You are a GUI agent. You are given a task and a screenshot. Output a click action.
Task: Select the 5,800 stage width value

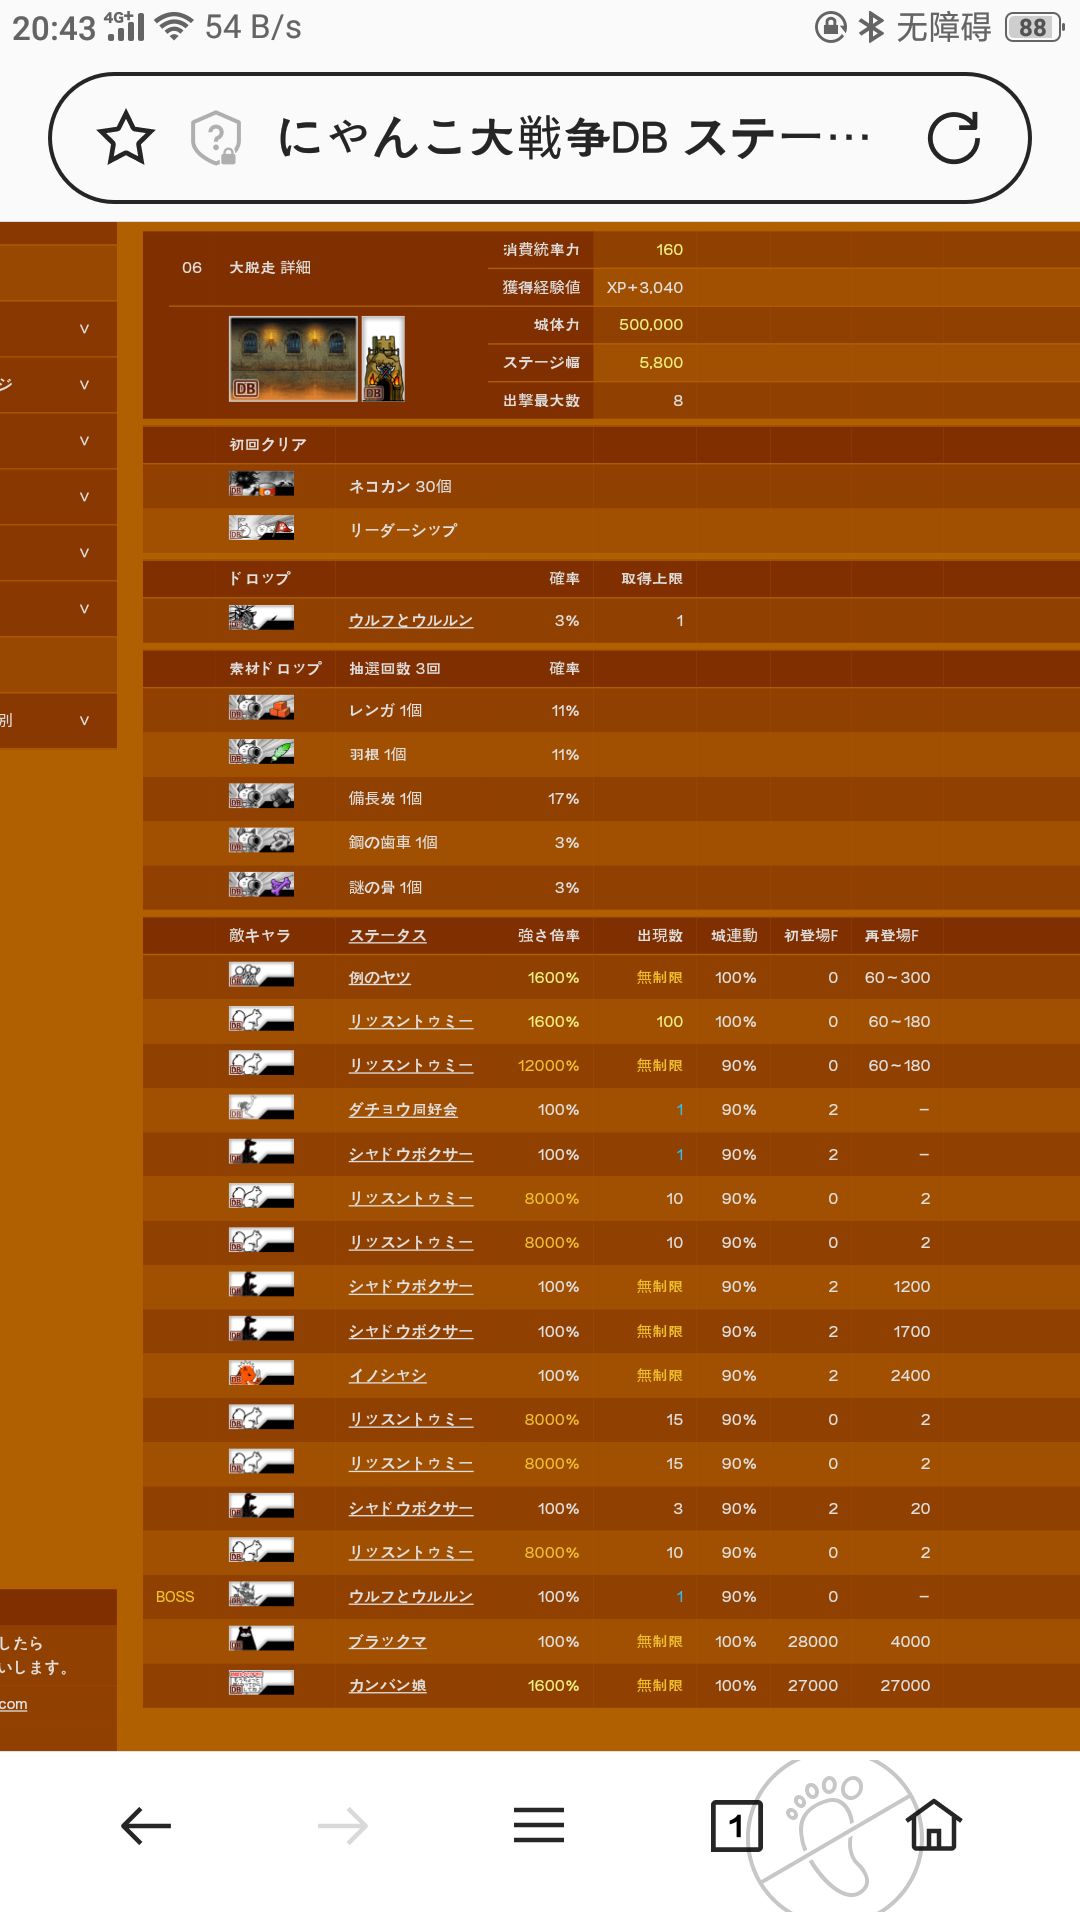661,363
